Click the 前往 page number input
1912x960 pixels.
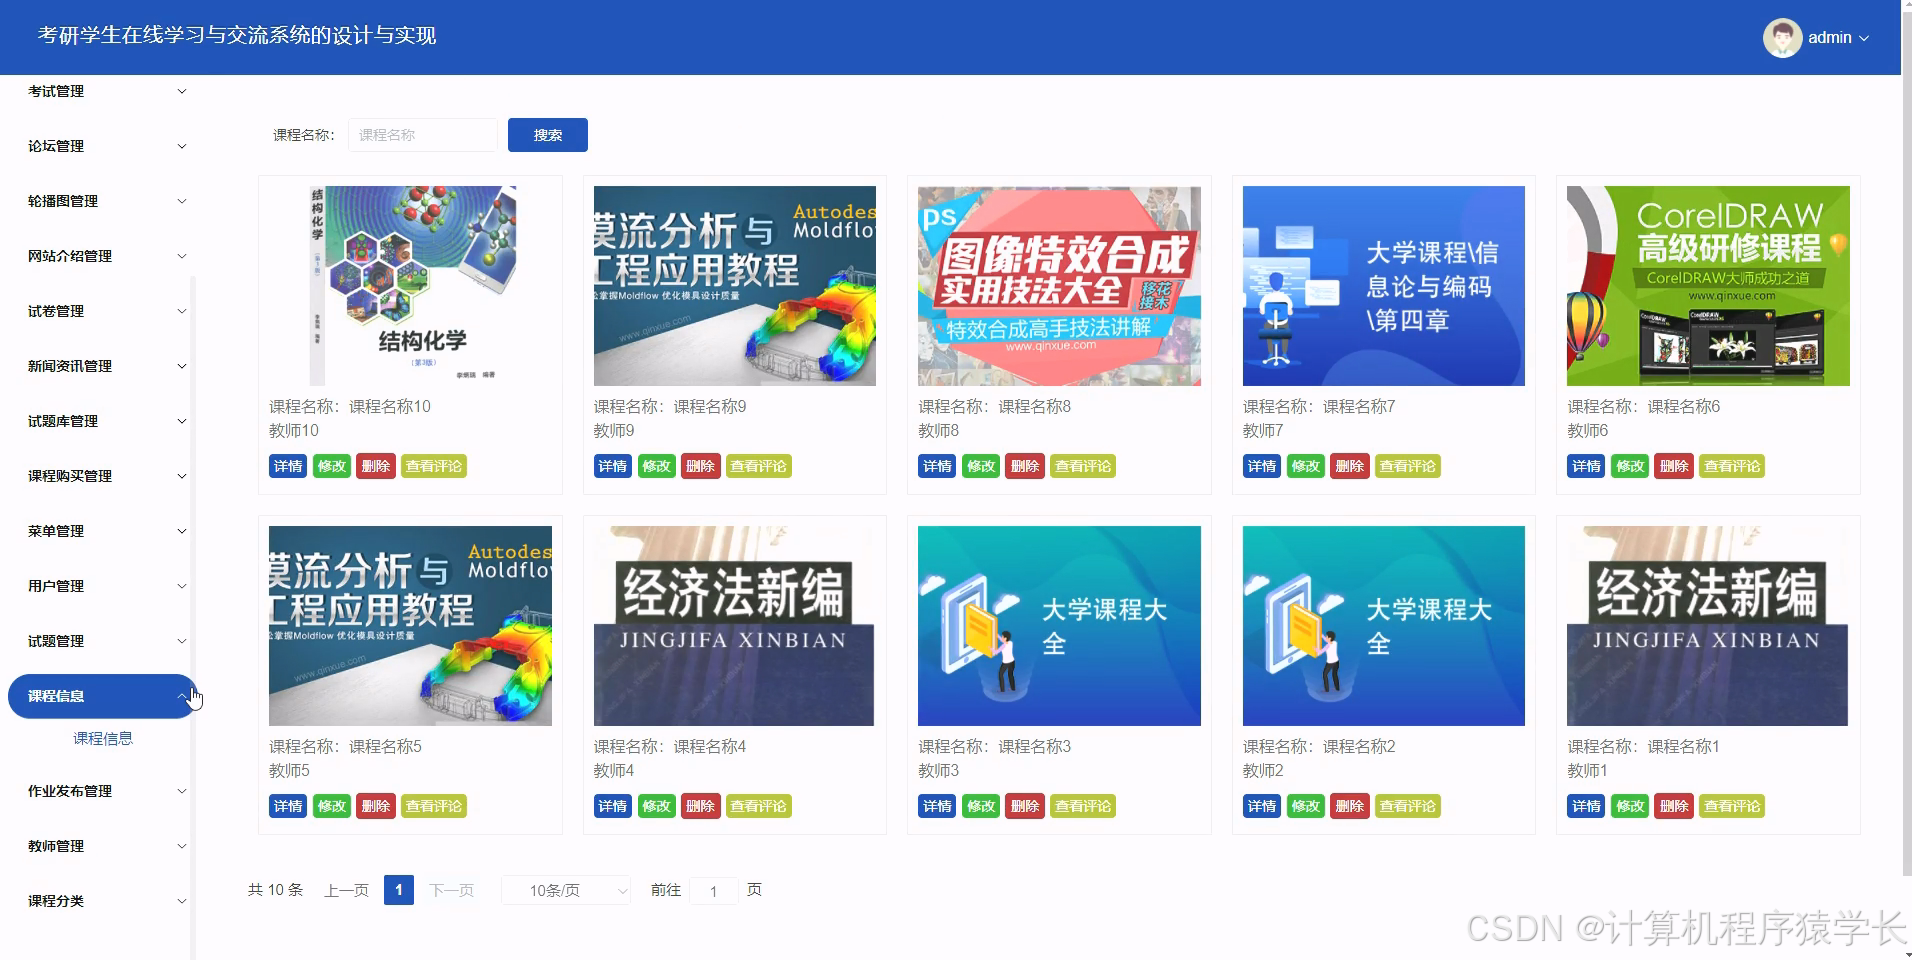click(x=713, y=890)
